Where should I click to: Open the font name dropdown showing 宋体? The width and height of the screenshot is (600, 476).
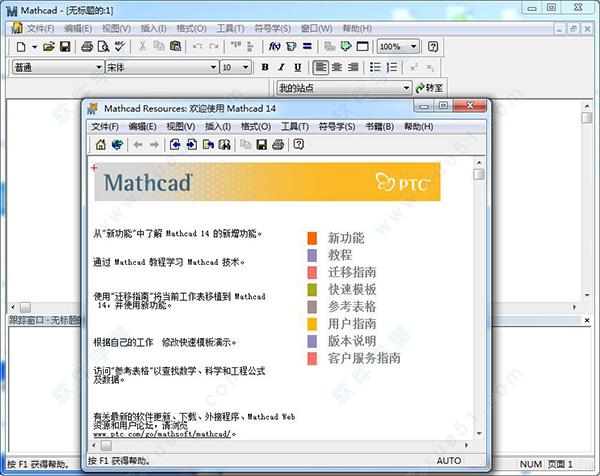213,68
